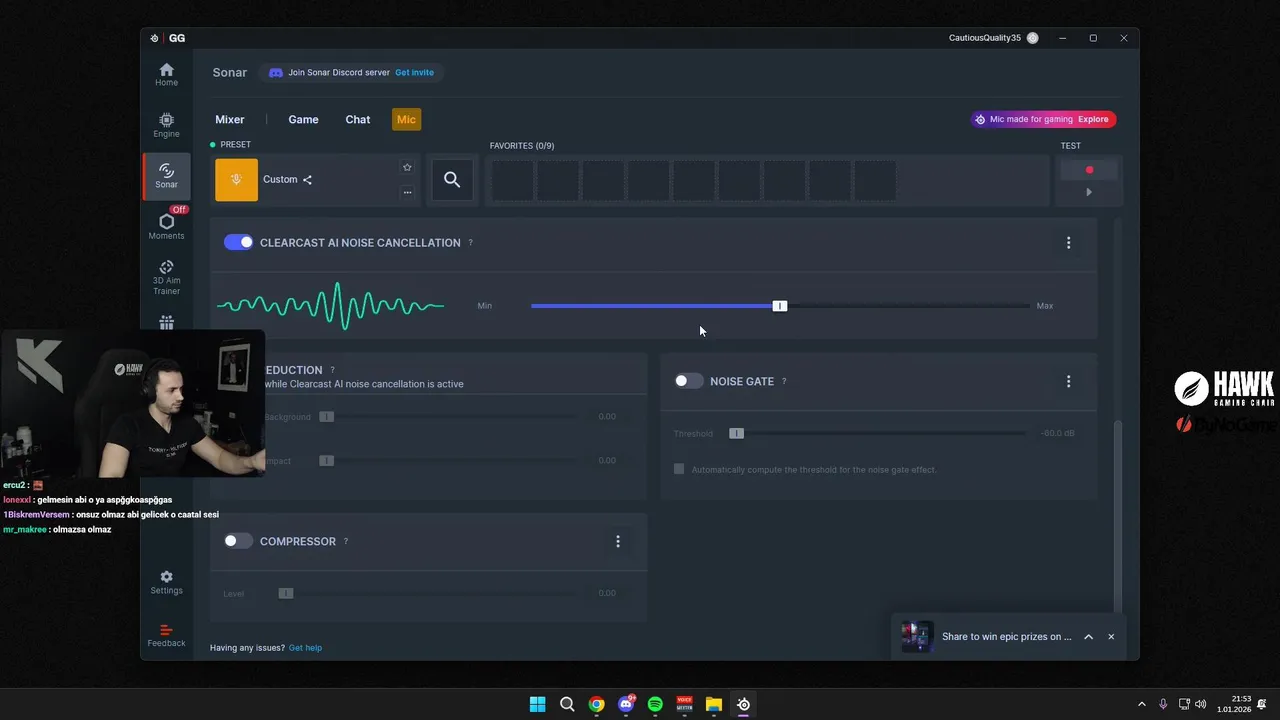Select the Mic tab

(x=406, y=119)
